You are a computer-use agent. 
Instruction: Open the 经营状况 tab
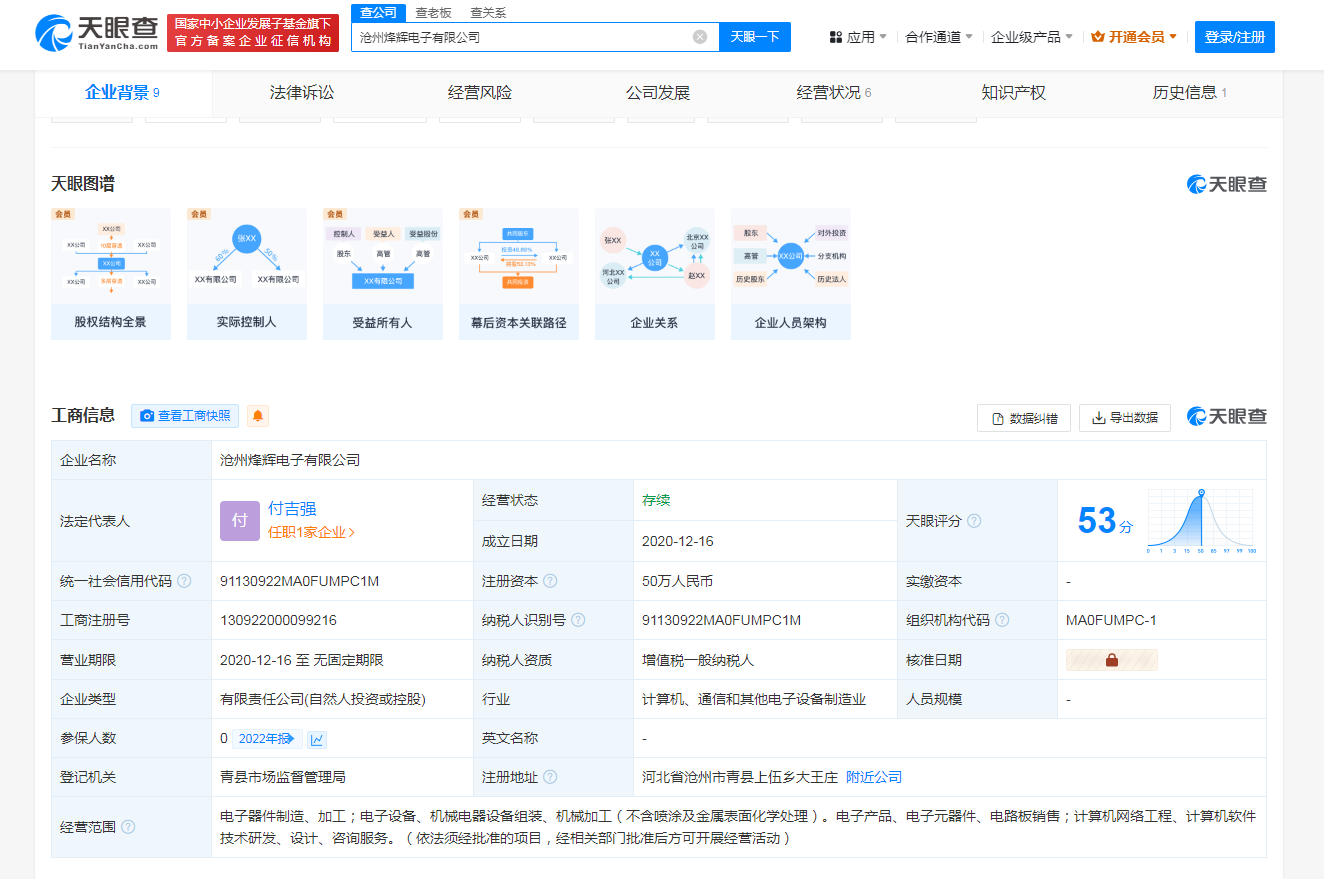click(x=834, y=93)
